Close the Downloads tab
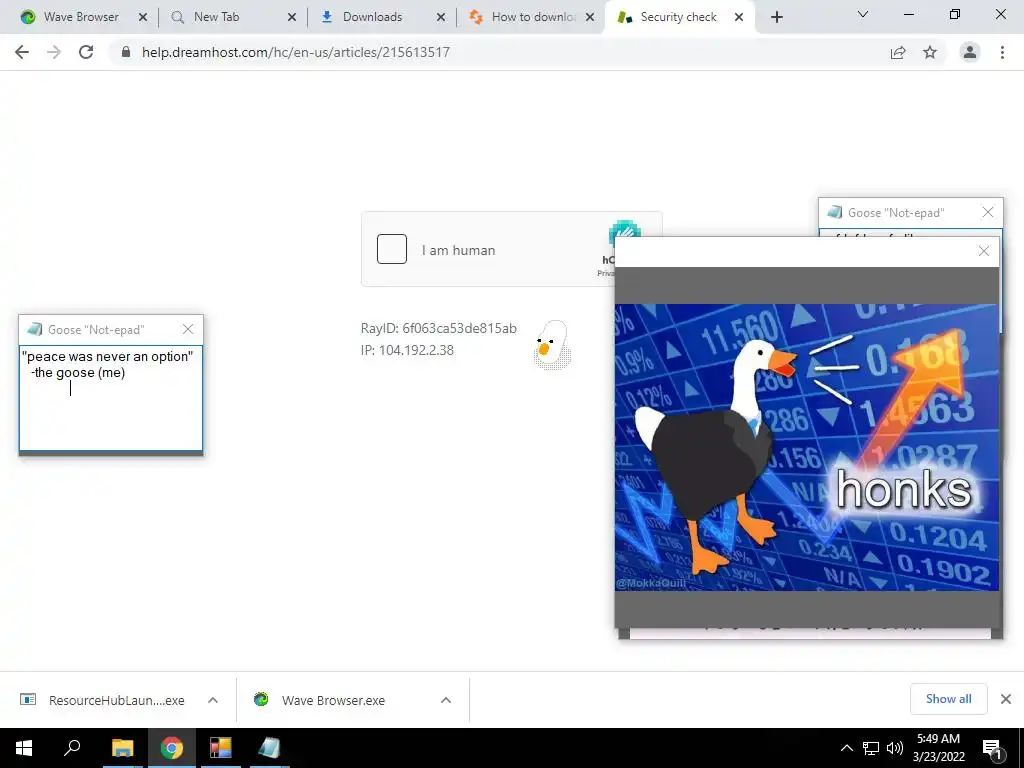Image resolution: width=1024 pixels, height=768 pixels. 441,18
